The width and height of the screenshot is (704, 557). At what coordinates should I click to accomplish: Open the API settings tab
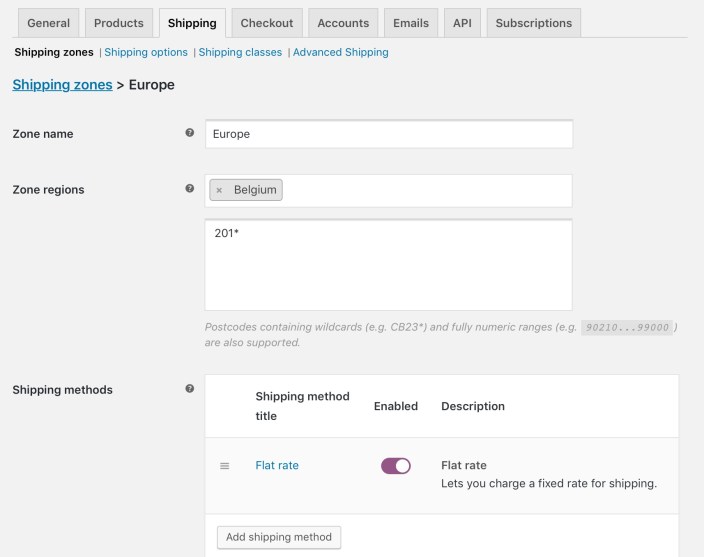tap(462, 23)
